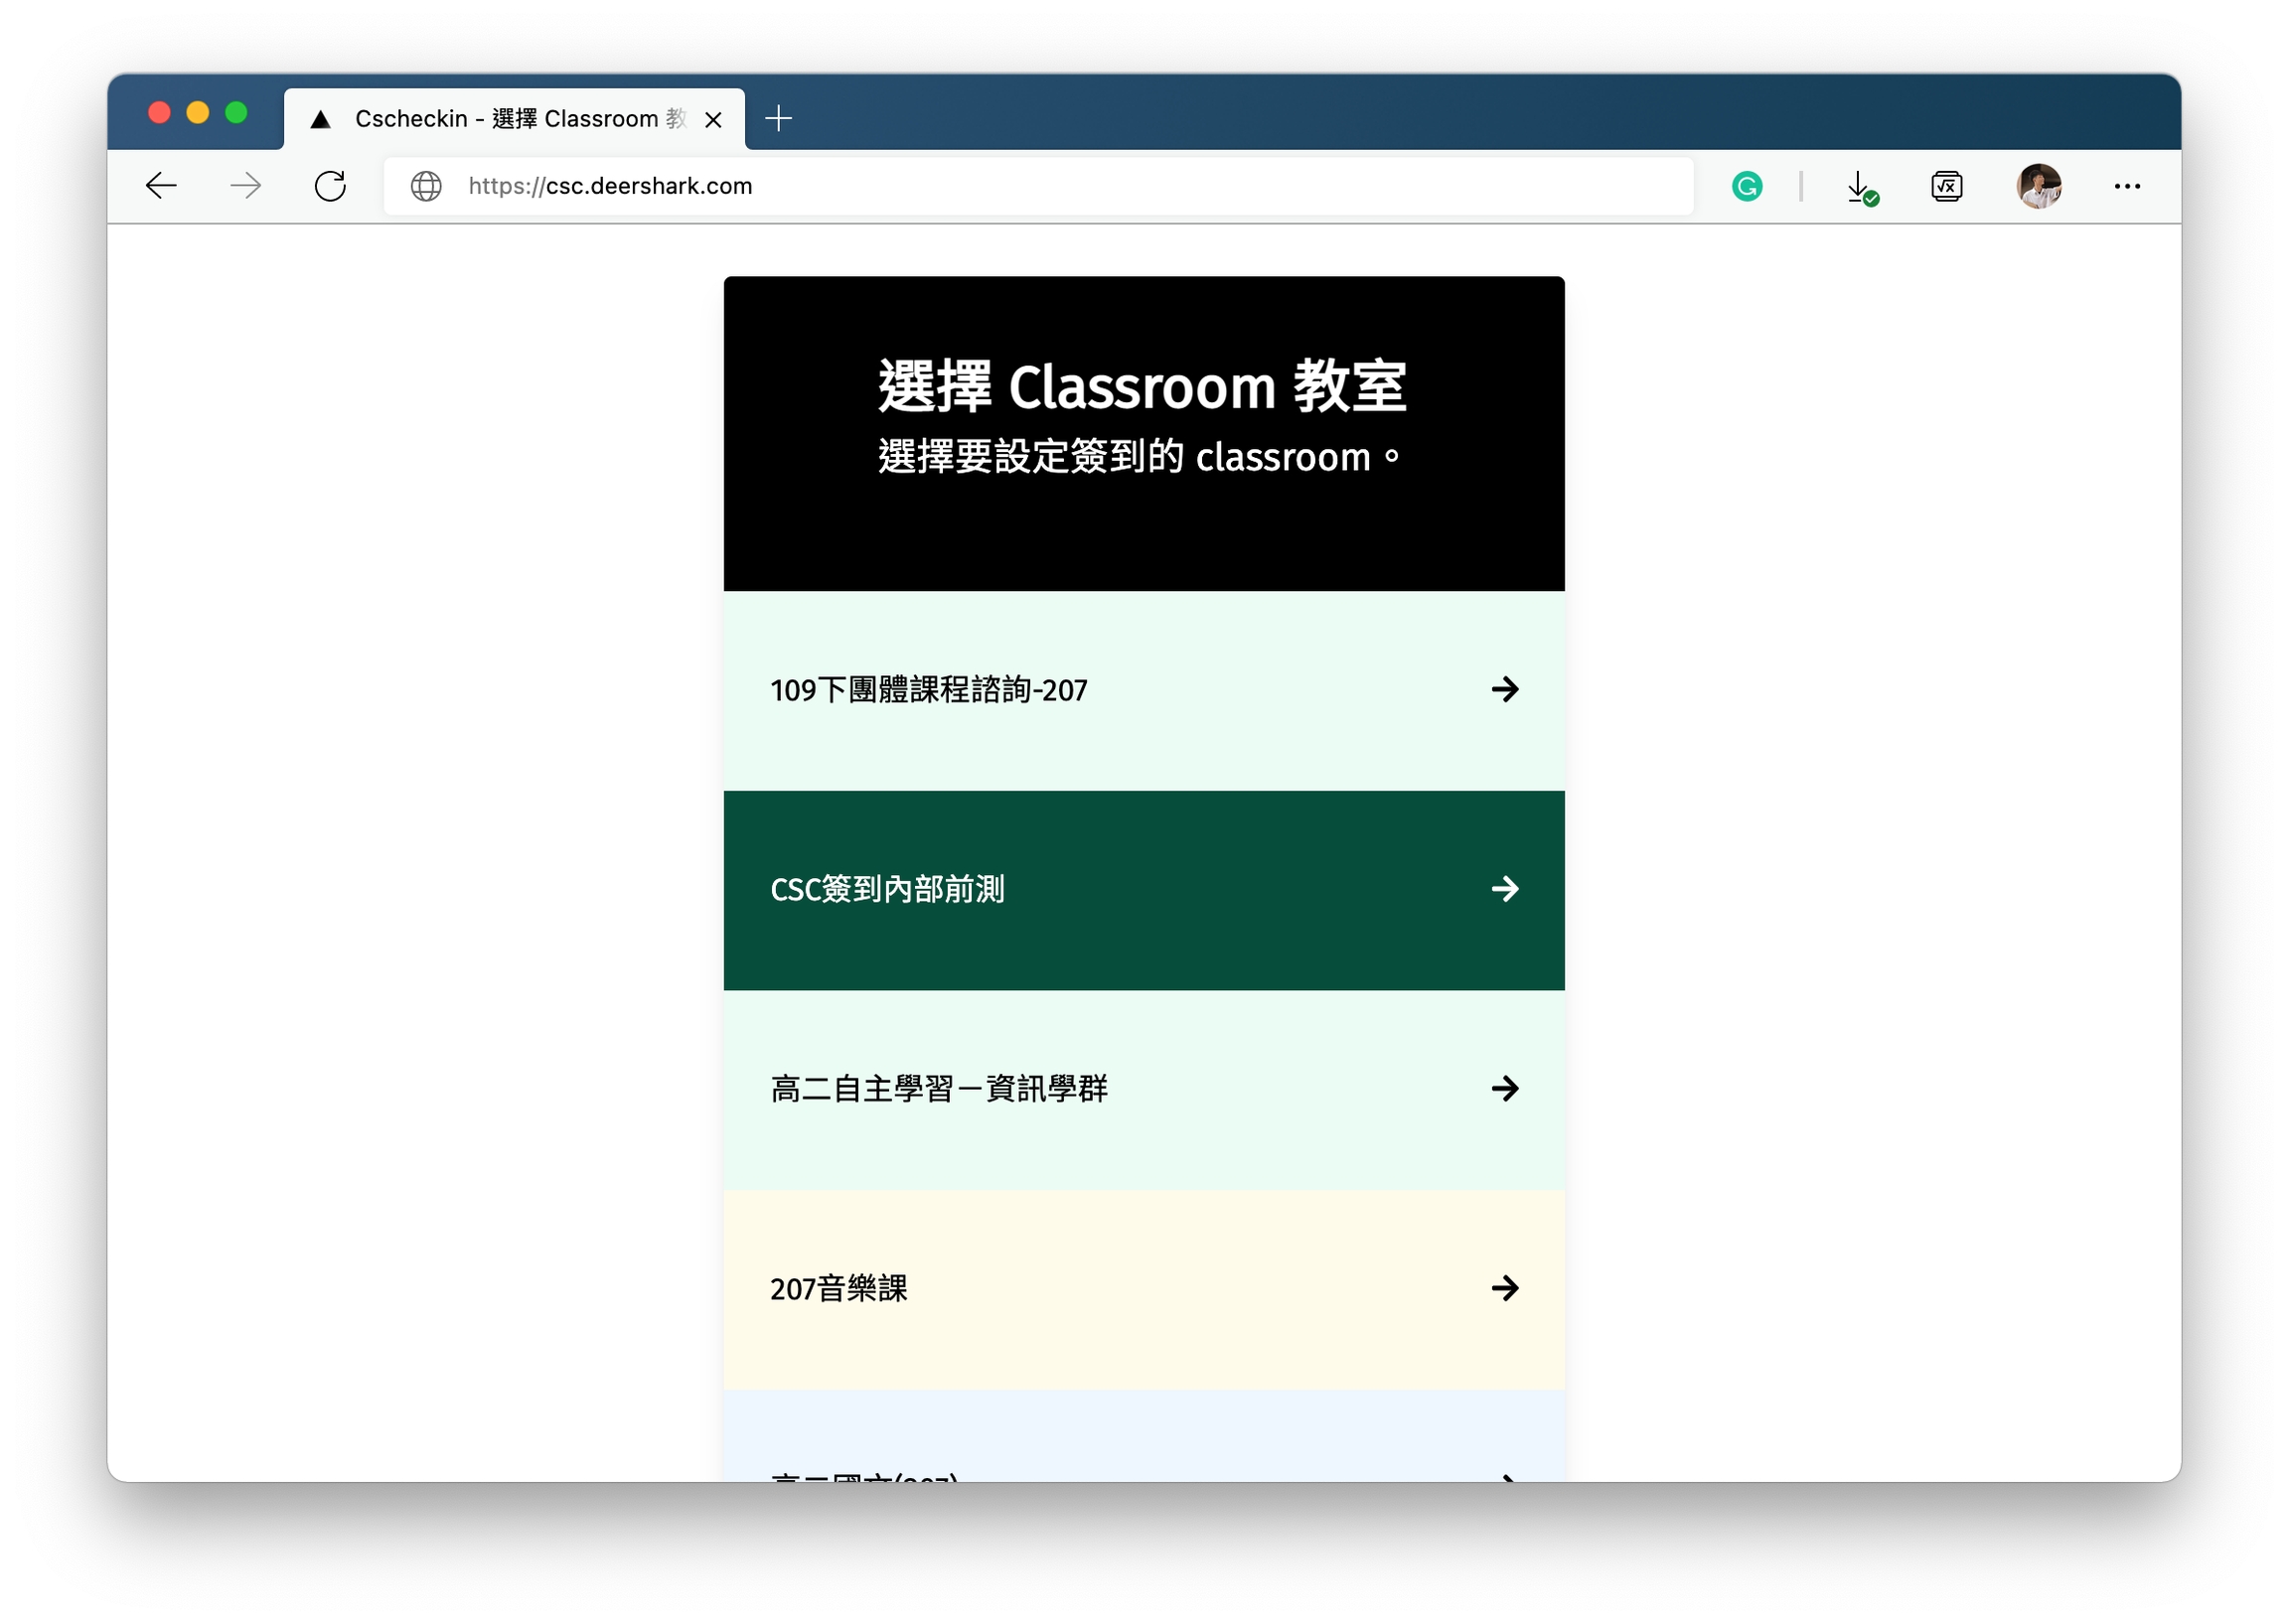Reload the current page
This screenshot has width=2289, height=1624.
tap(330, 186)
